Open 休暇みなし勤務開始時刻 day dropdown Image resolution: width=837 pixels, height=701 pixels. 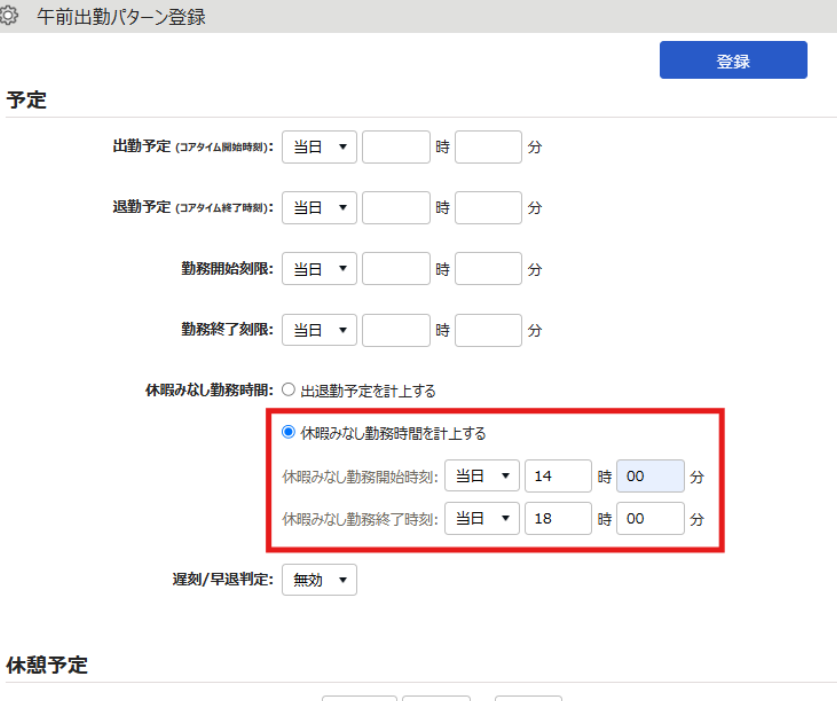pos(482,477)
